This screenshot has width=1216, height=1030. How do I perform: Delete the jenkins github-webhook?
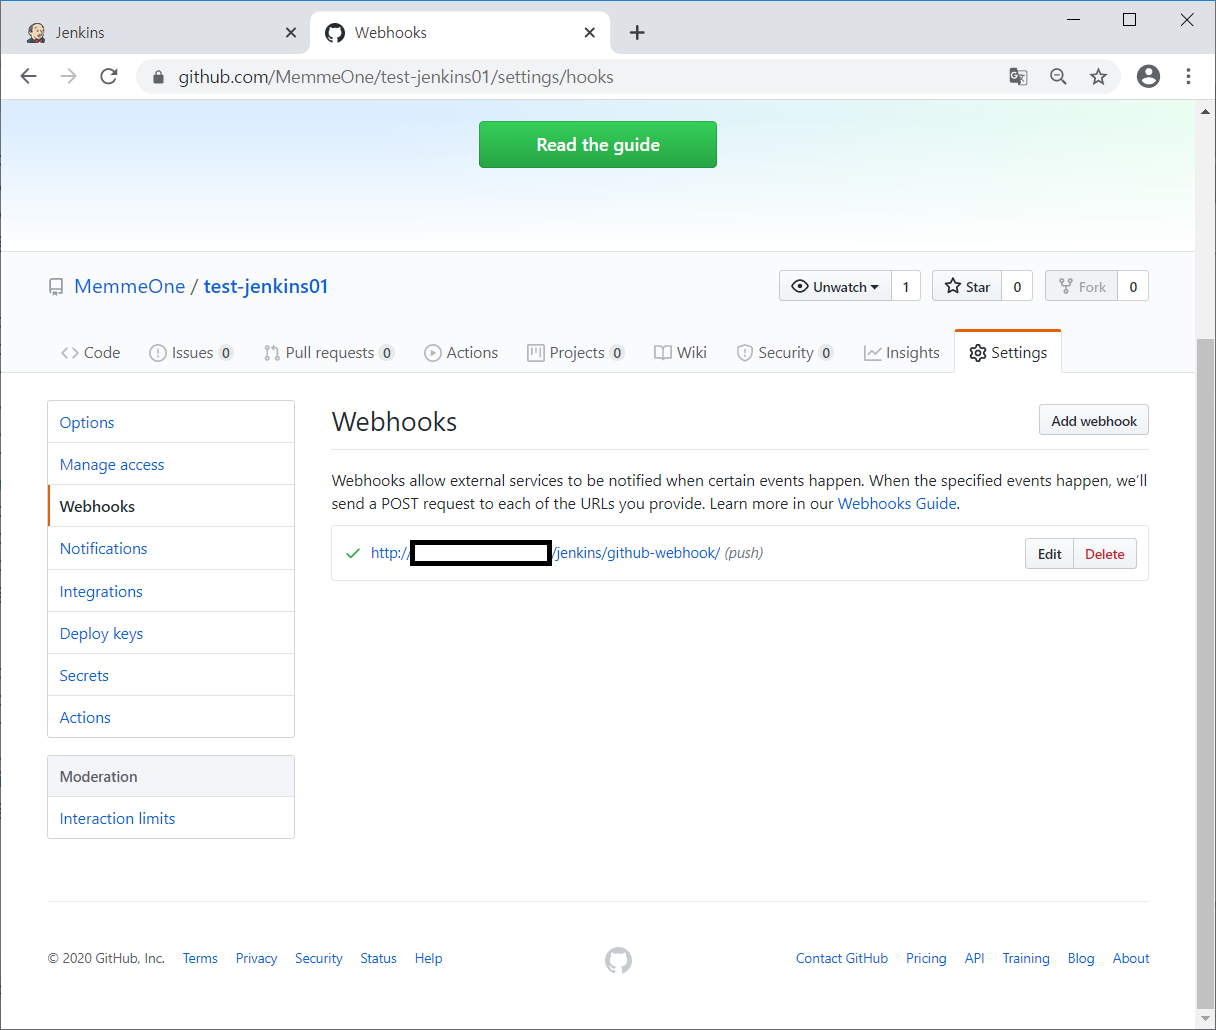click(x=1105, y=554)
